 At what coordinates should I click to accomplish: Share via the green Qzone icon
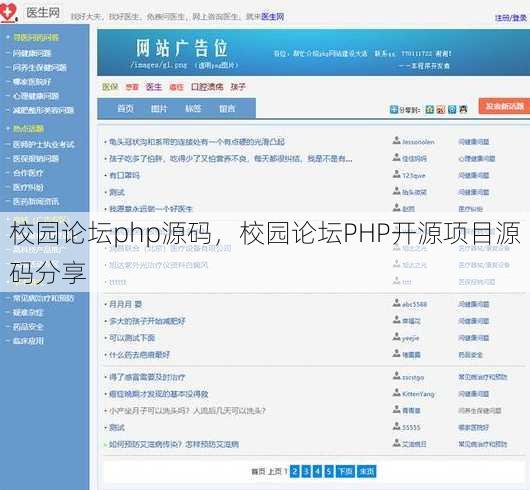[x=429, y=109]
